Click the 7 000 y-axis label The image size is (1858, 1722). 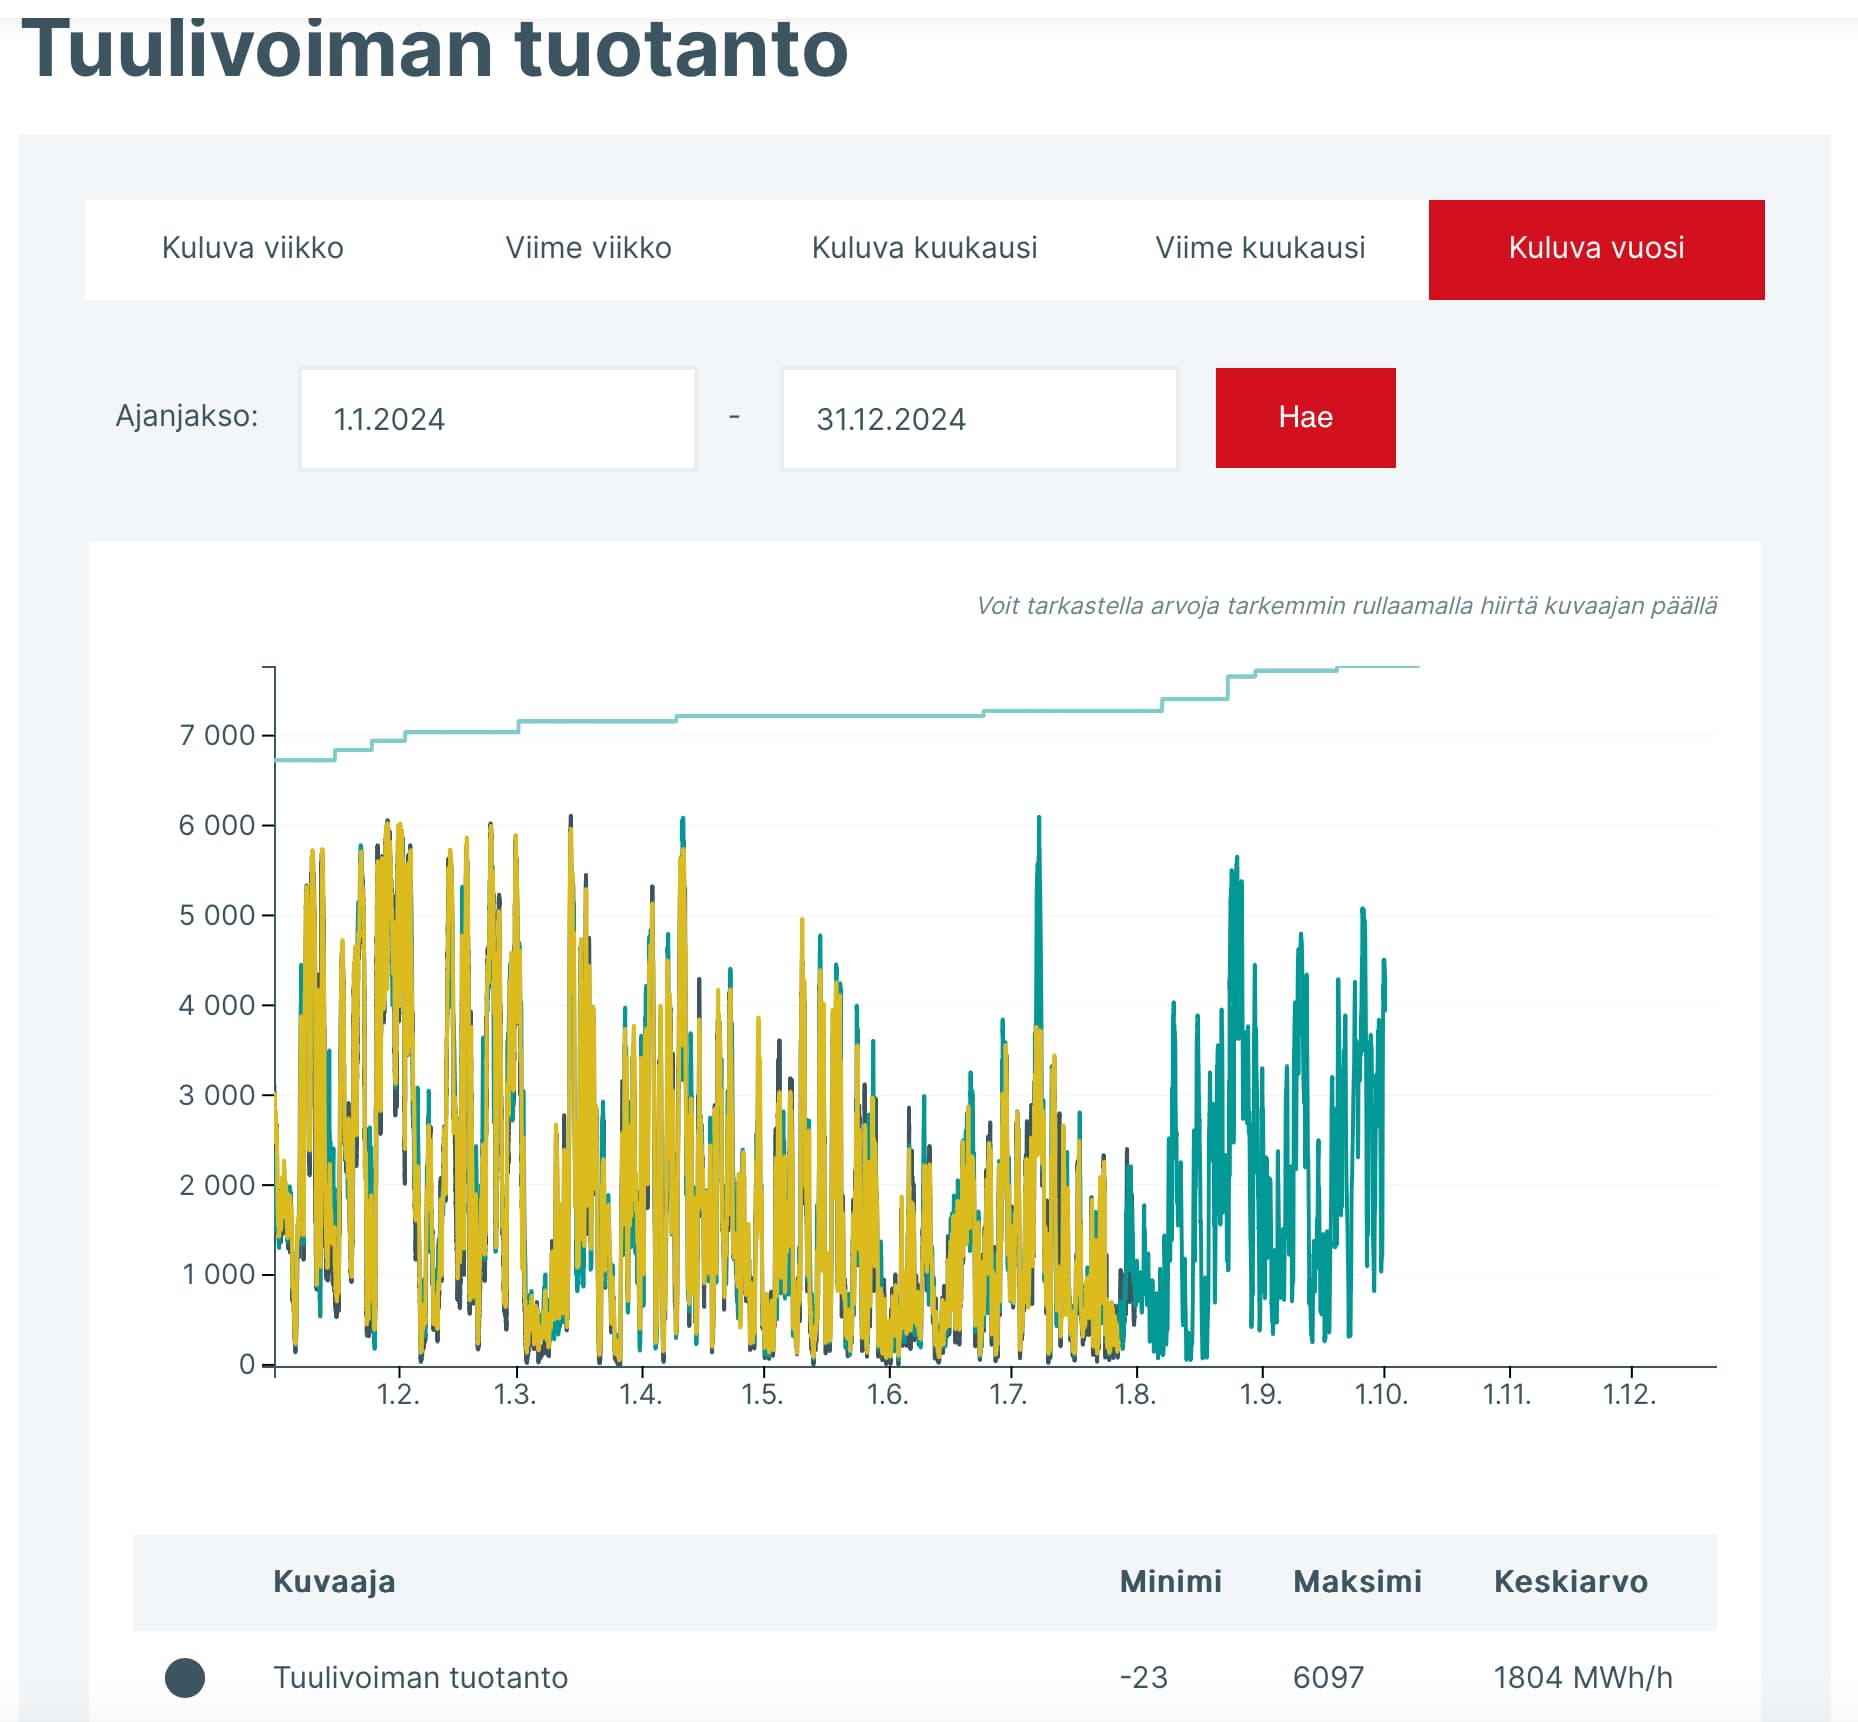(x=217, y=735)
